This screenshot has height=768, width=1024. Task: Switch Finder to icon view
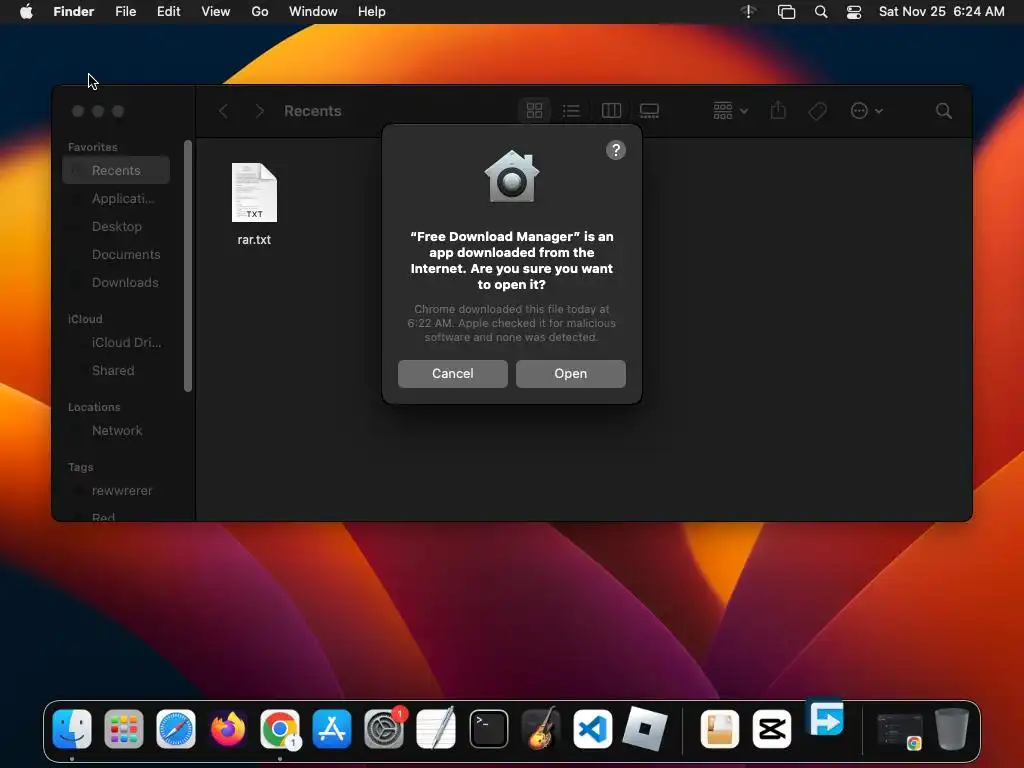[x=534, y=111]
